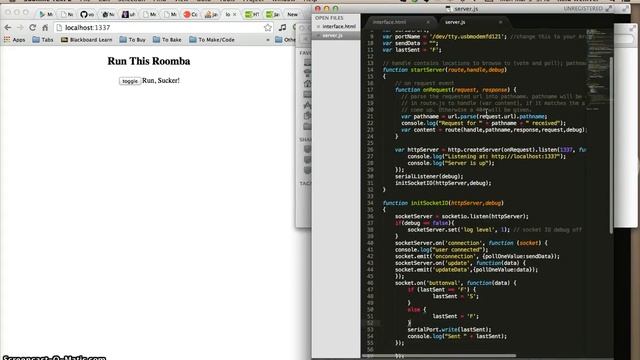Reload the localhost:1337 page
640x360 pixels.
(33, 27)
